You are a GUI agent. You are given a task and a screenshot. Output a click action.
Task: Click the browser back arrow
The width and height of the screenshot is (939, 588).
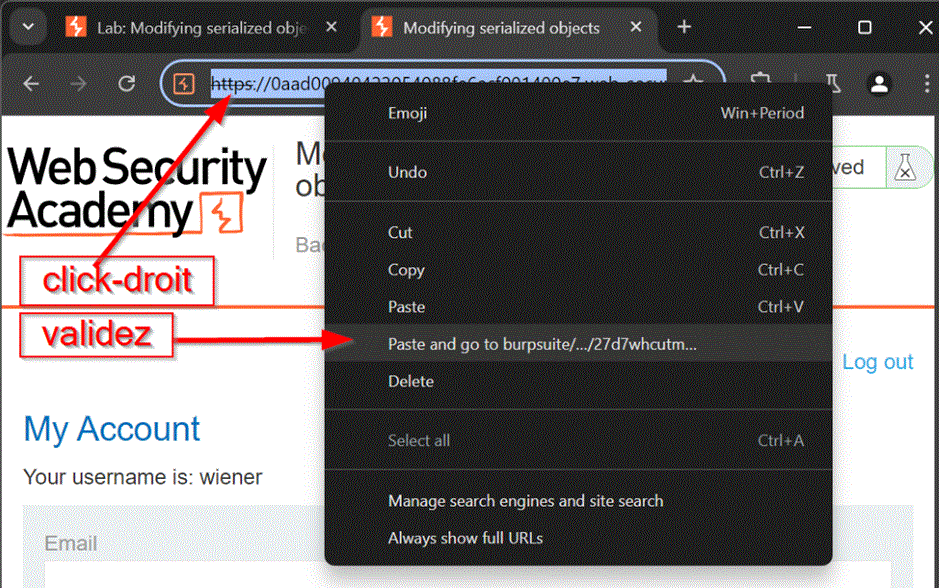tap(31, 84)
